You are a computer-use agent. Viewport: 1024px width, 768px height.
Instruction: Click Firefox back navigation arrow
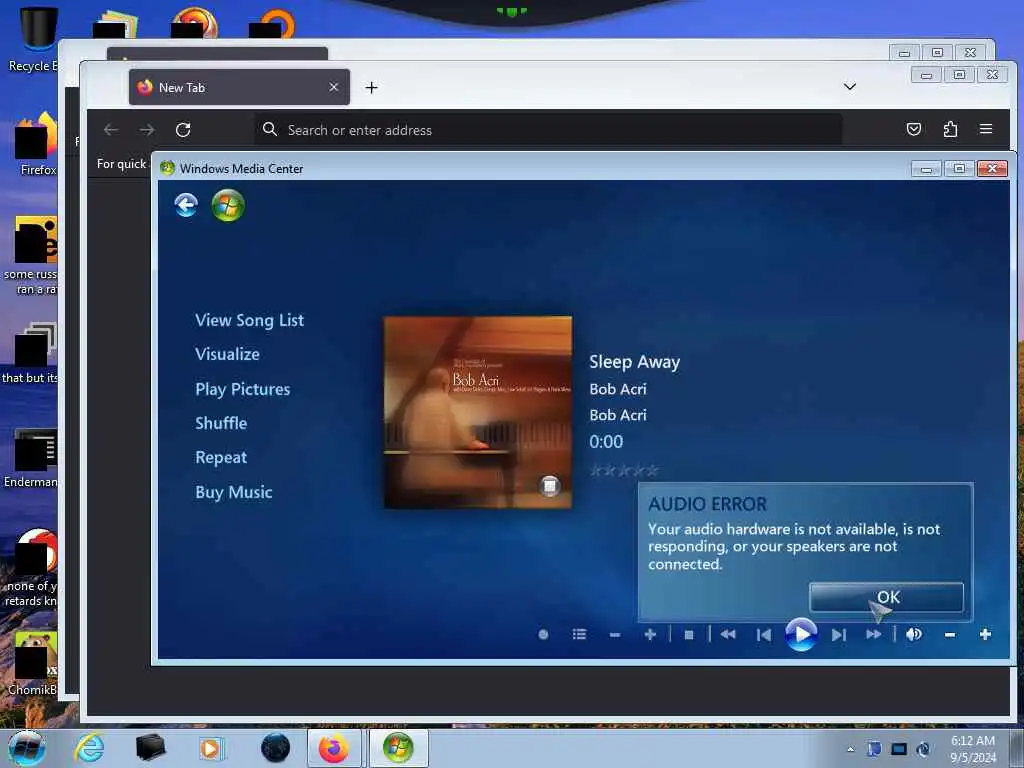pos(111,130)
